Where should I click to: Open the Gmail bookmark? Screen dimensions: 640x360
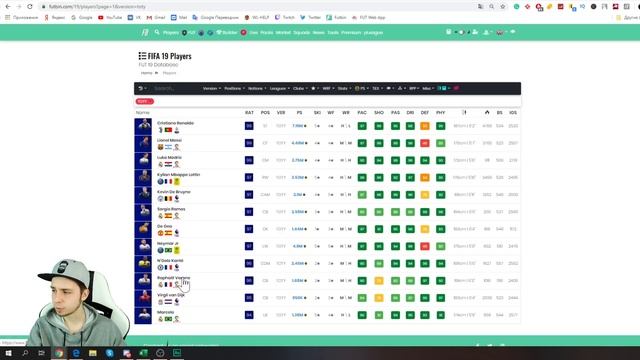(156, 18)
